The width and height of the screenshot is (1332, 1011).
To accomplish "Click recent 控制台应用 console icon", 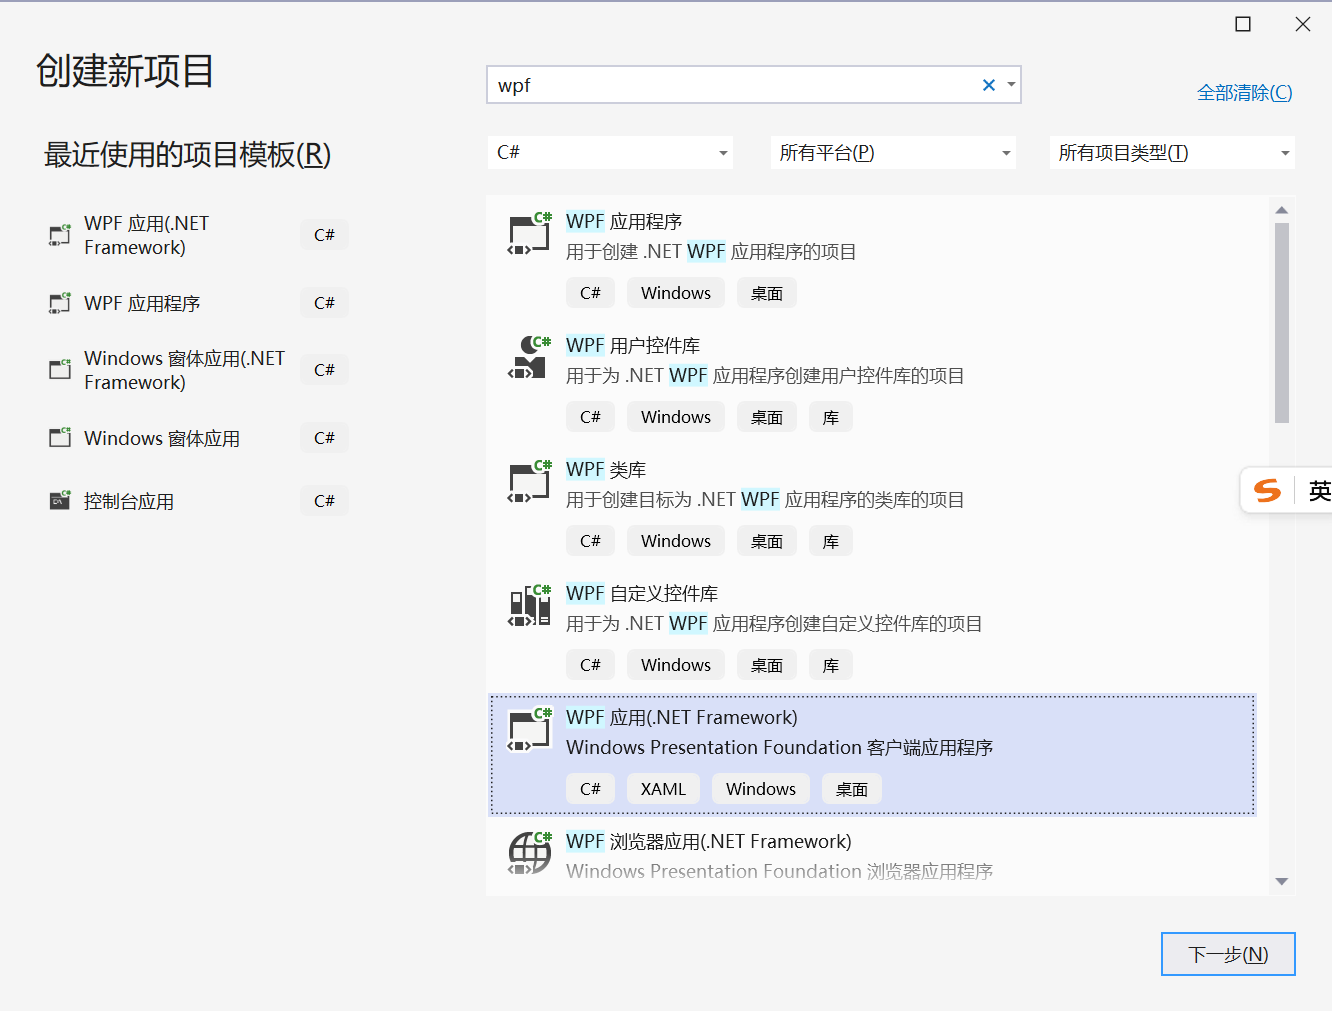I will (x=60, y=501).
